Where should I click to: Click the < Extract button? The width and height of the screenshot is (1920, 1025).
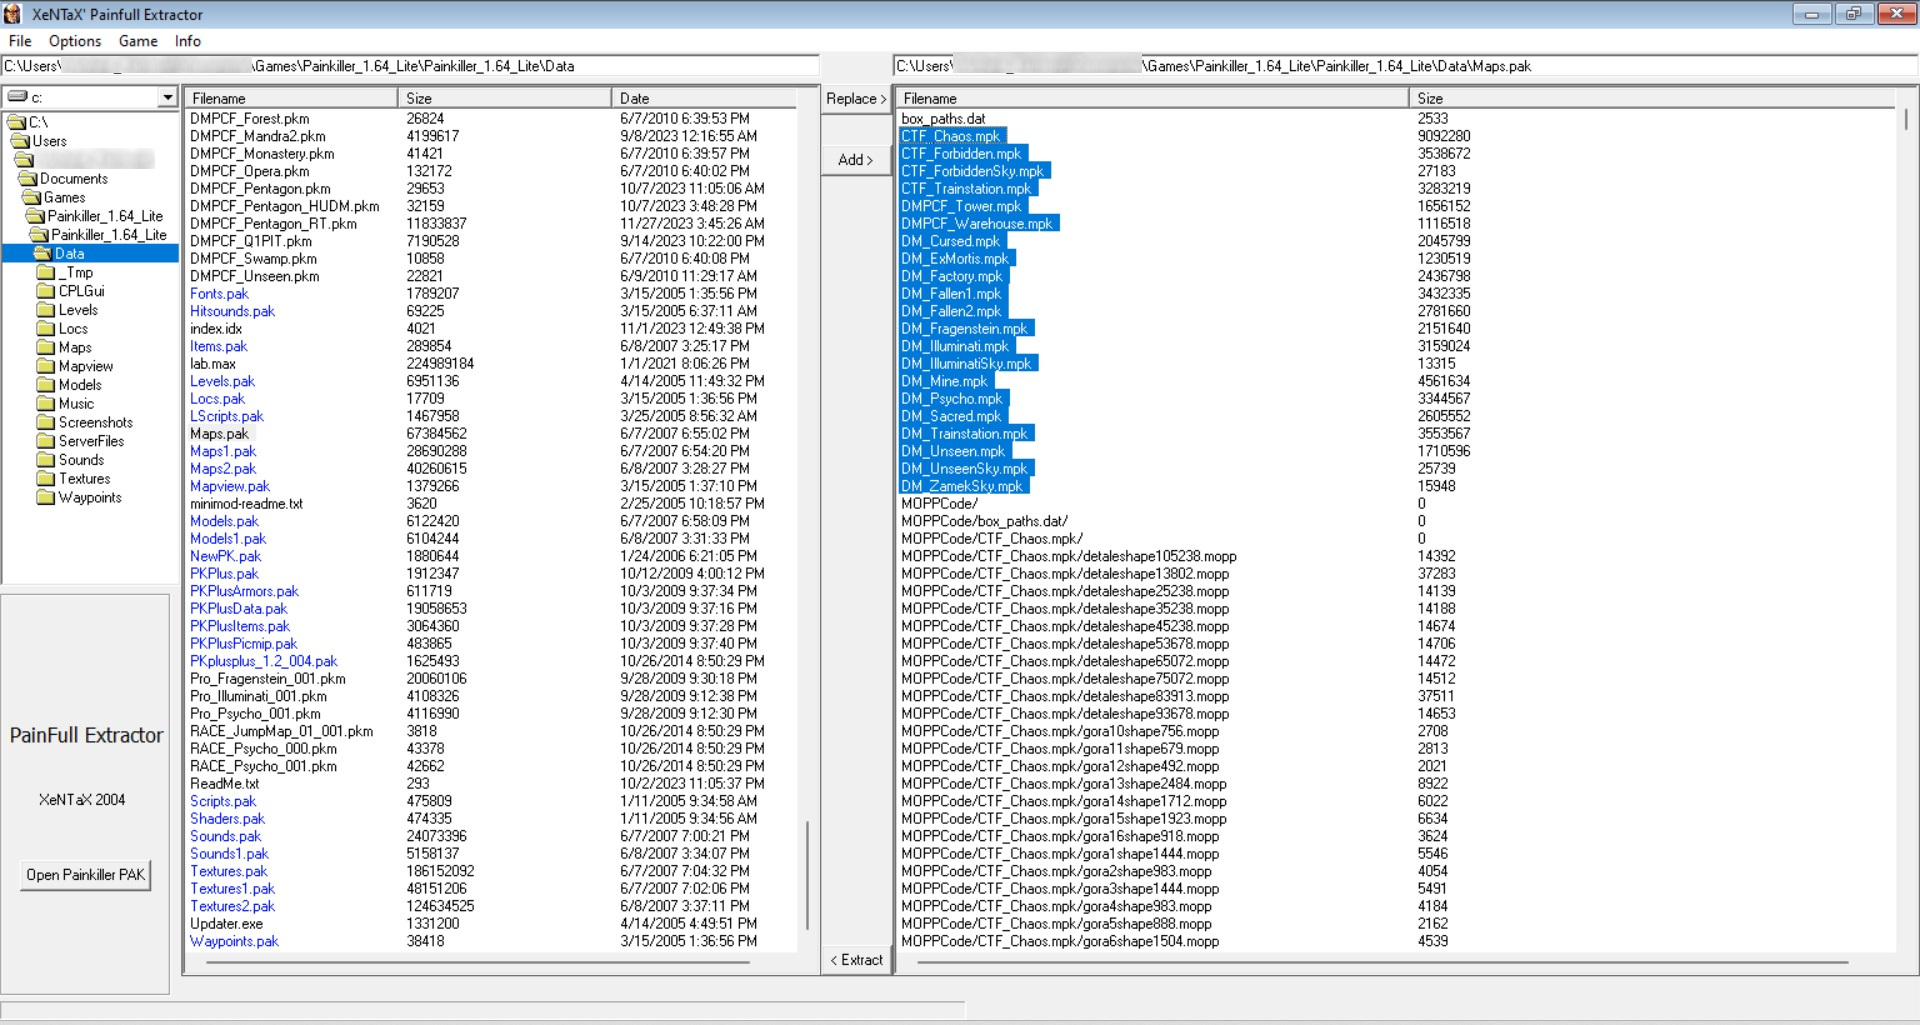coord(856,960)
